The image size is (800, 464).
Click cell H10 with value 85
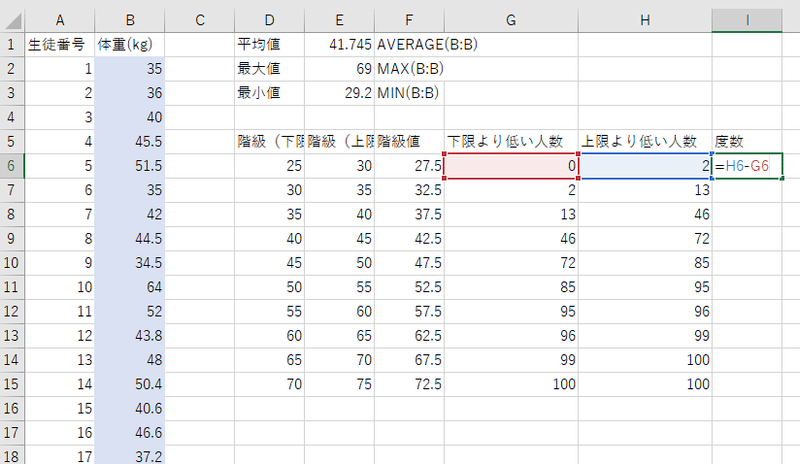point(645,263)
